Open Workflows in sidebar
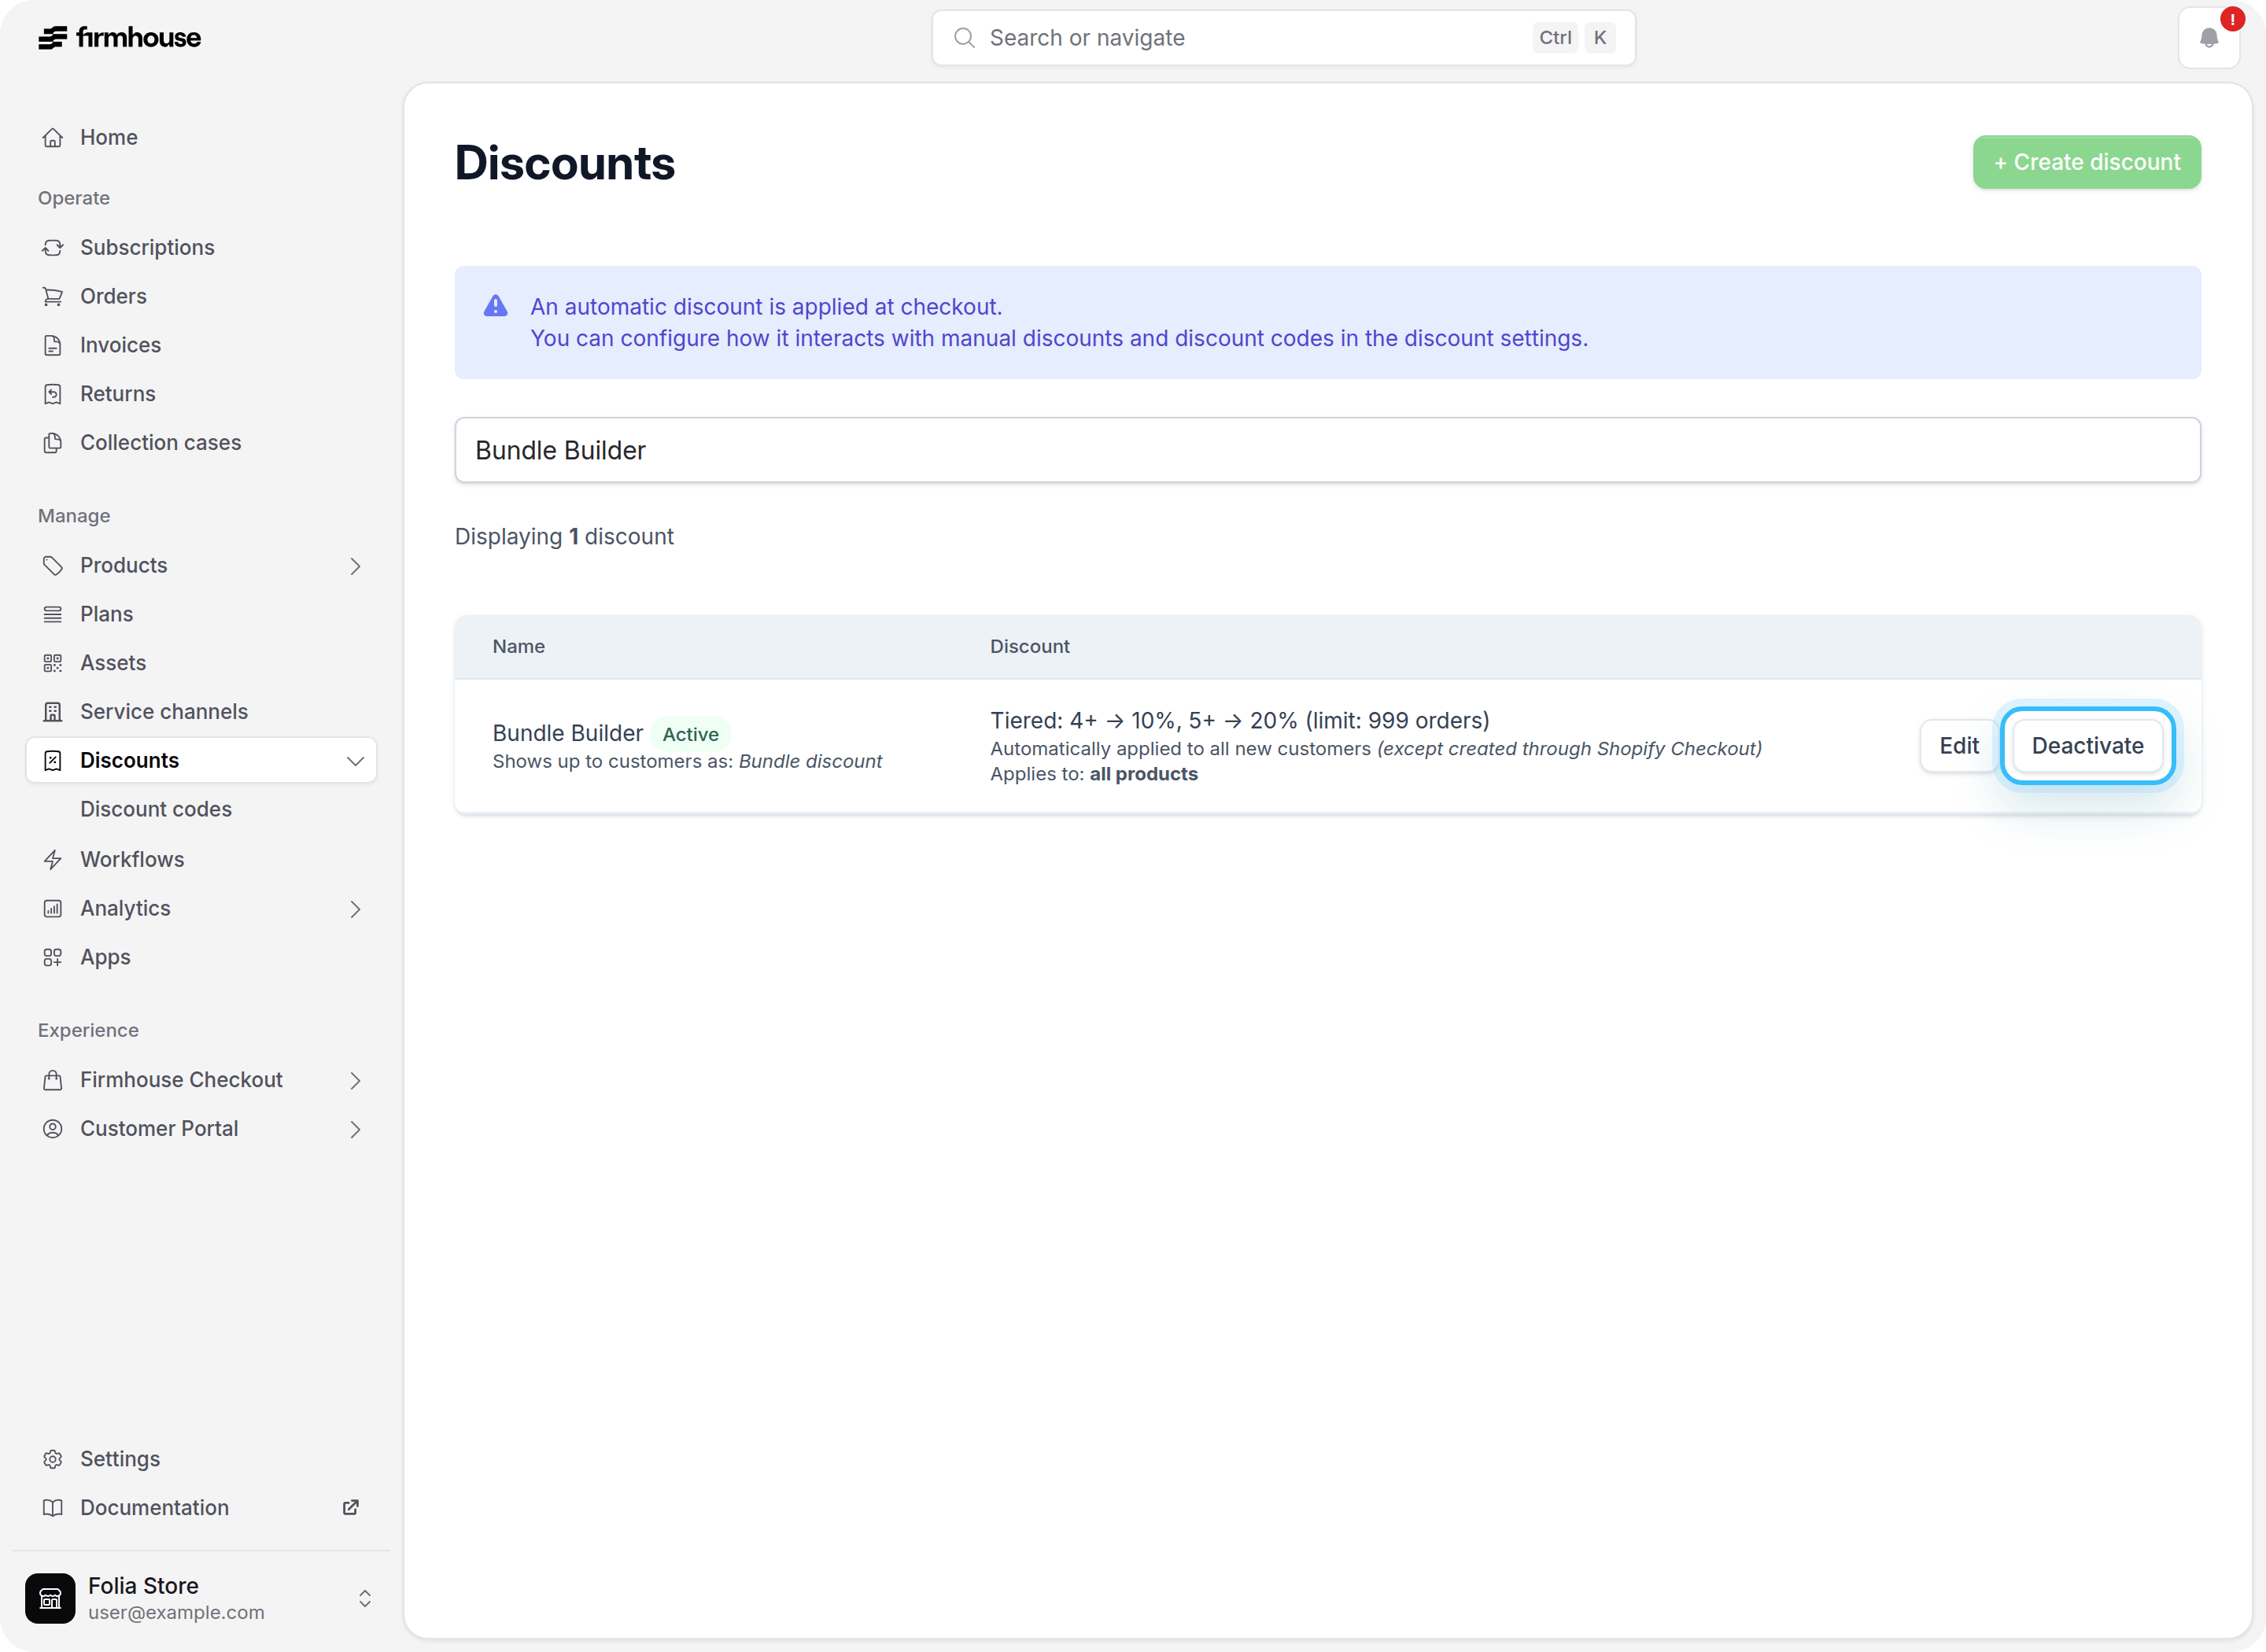Image resolution: width=2266 pixels, height=1652 pixels. click(x=201, y=860)
